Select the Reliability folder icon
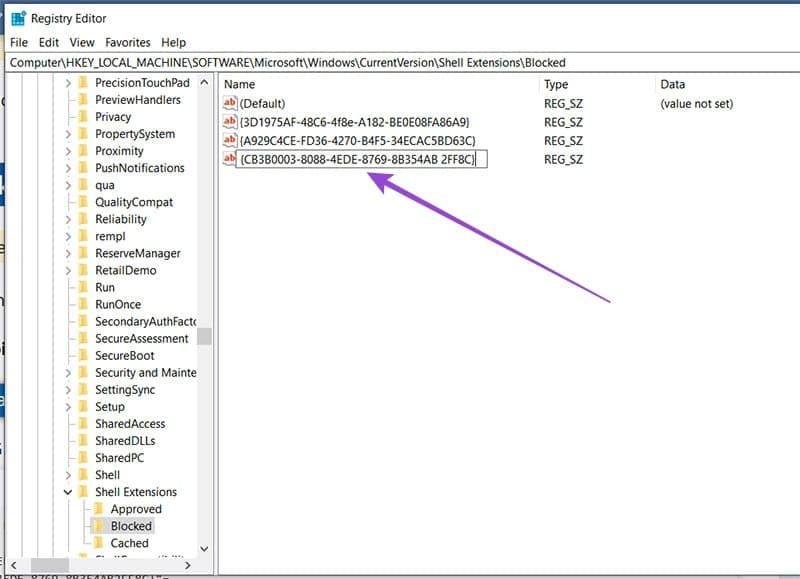The image size is (800, 579). [x=83, y=219]
